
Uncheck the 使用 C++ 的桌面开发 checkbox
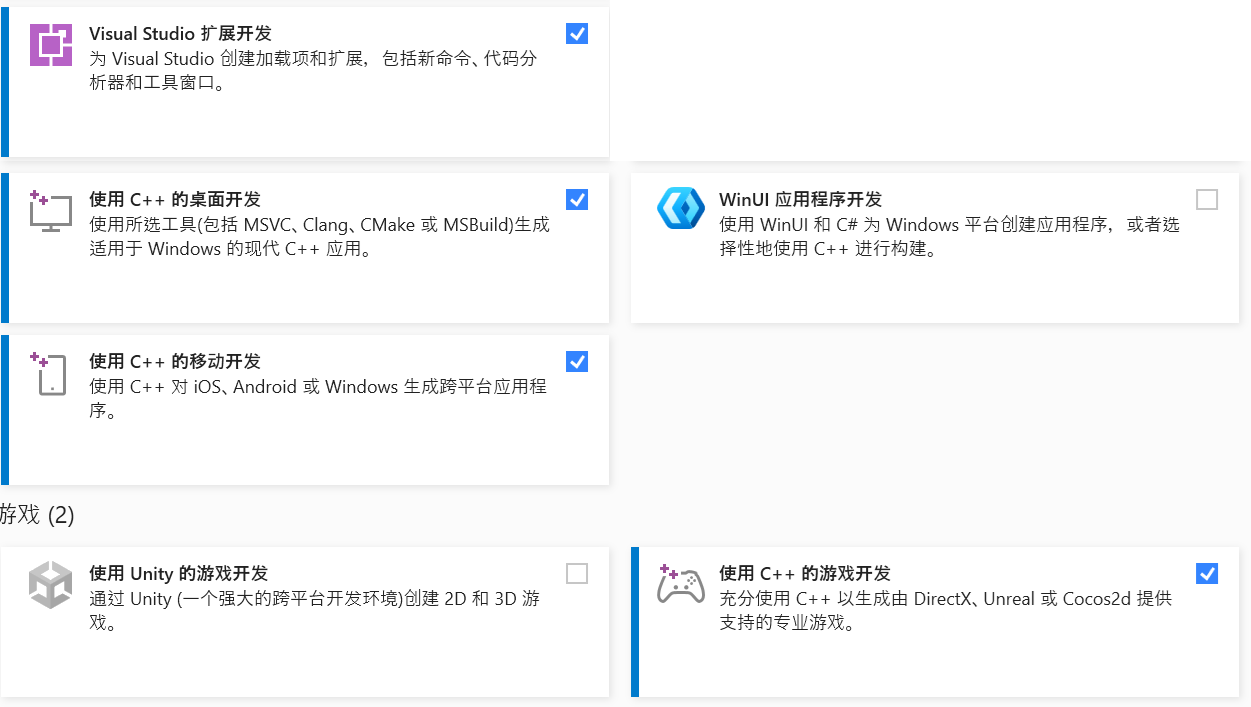pyautogui.click(x=577, y=200)
